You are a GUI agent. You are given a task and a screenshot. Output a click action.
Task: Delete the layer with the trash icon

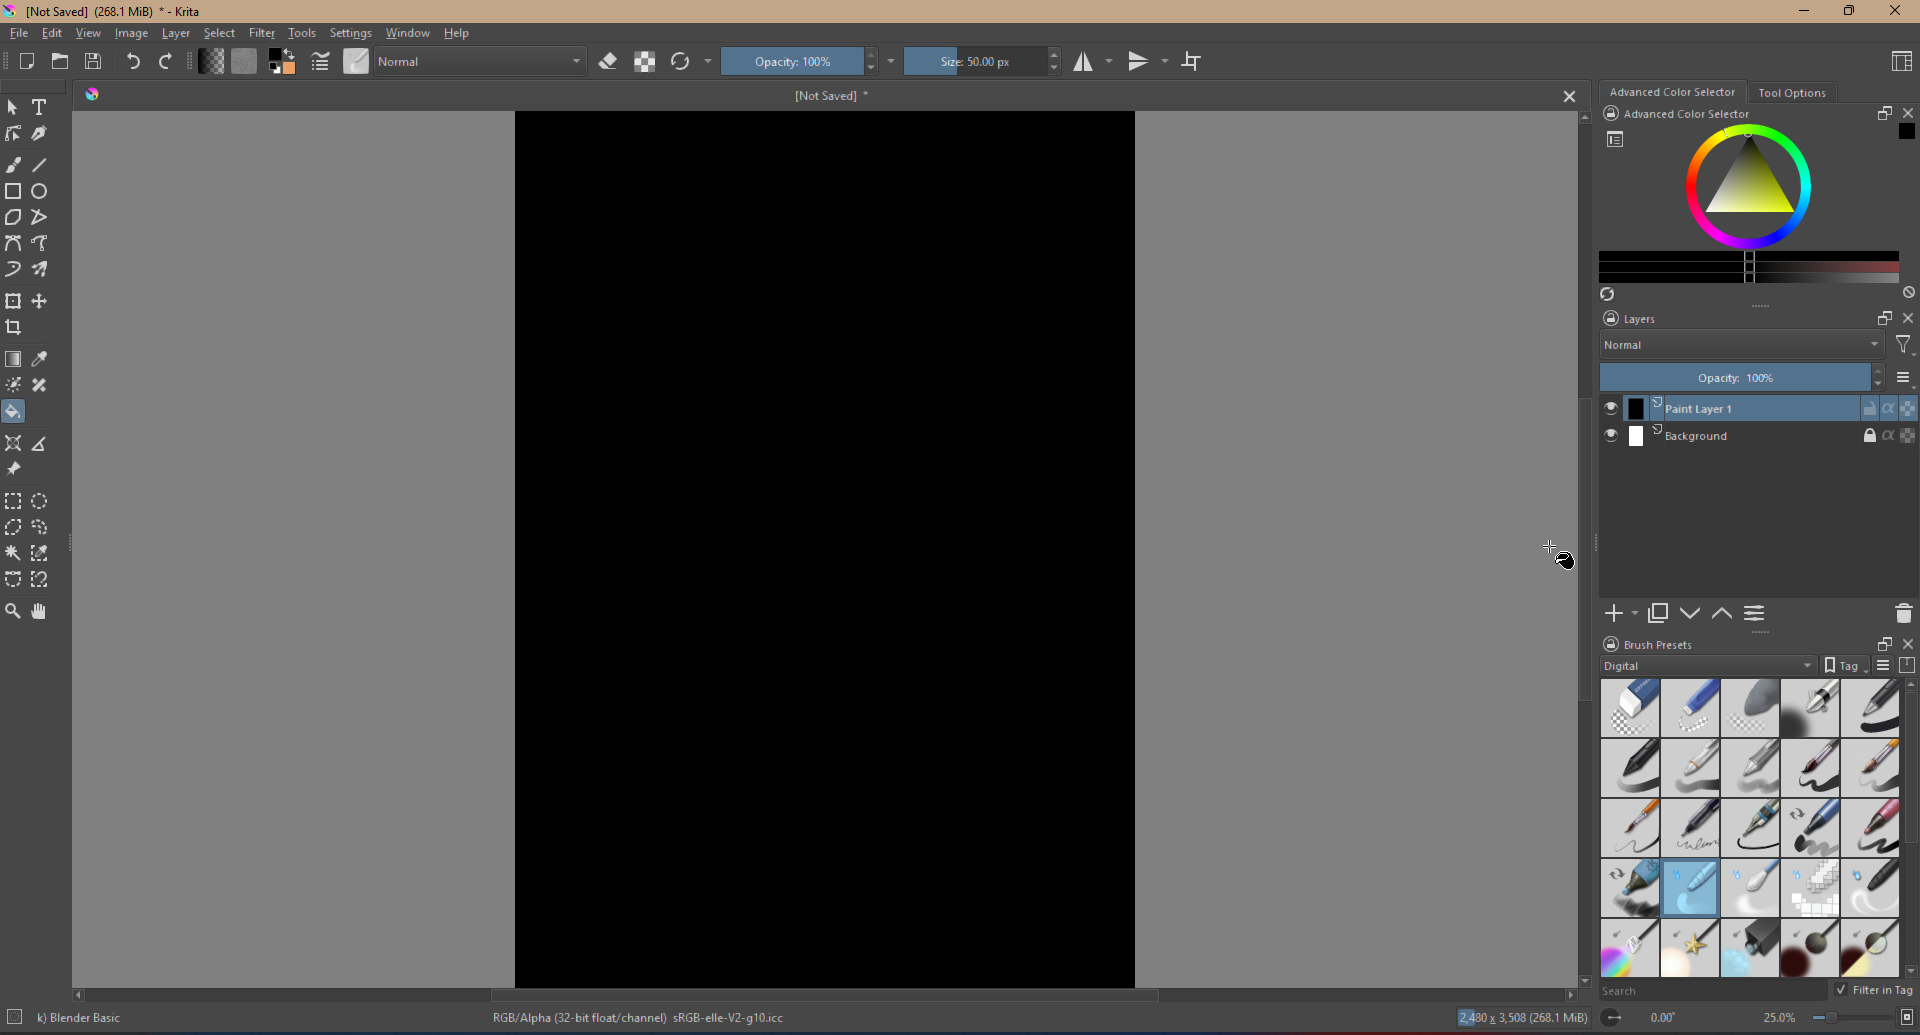click(1903, 613)
